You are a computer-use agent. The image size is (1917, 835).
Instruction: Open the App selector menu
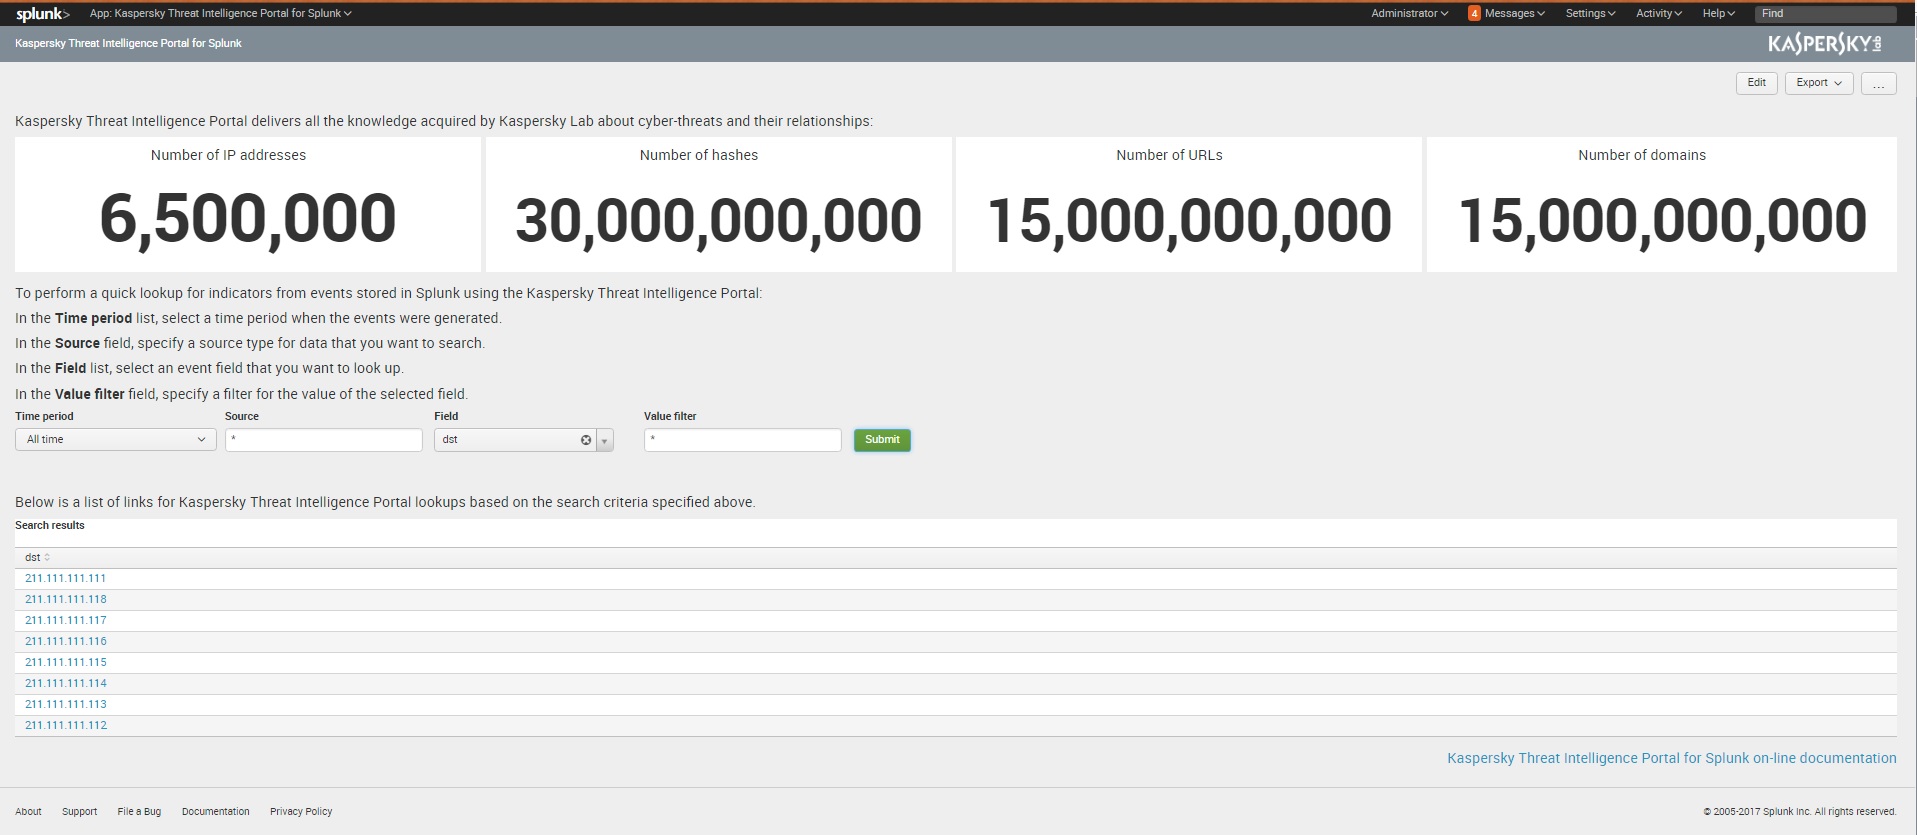click(220, 13)
